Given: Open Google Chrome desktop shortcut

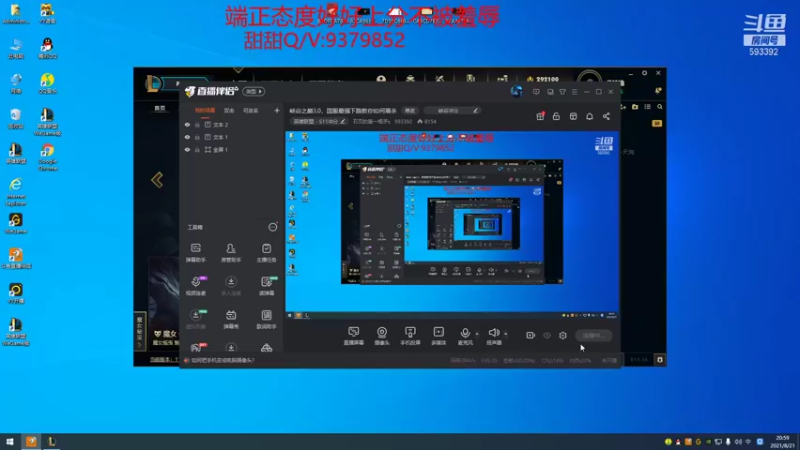Looking at the screenshot, I should tap(47, 157).
